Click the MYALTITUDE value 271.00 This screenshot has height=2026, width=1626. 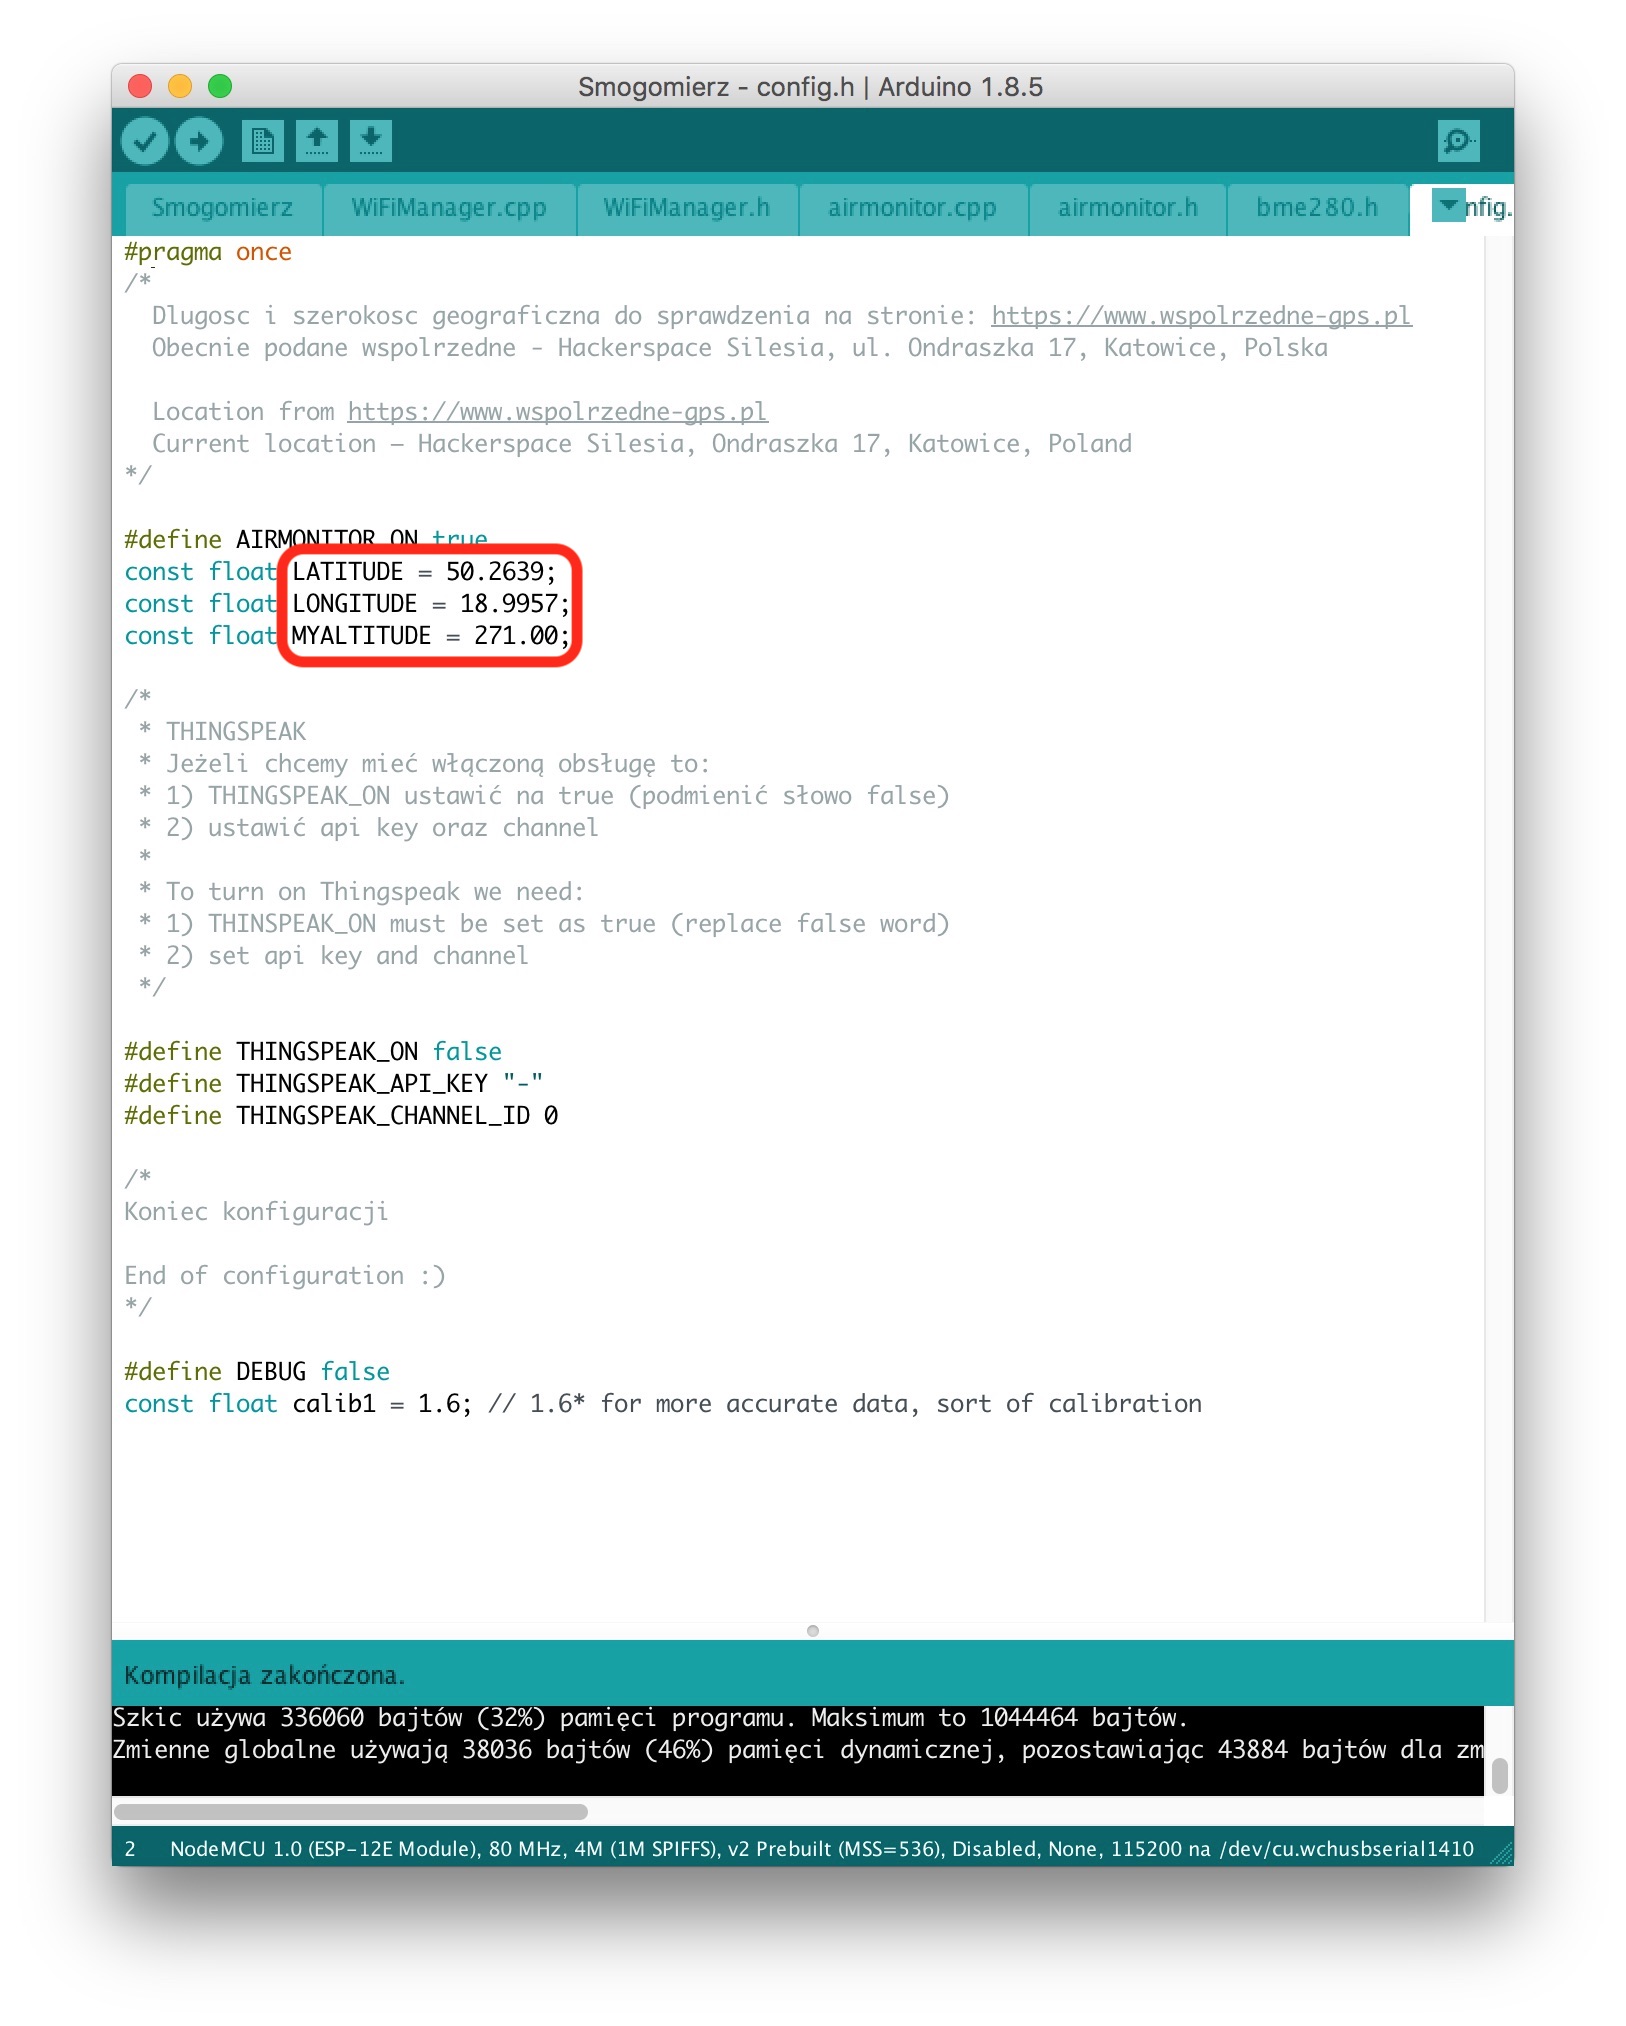click(515, 636)
